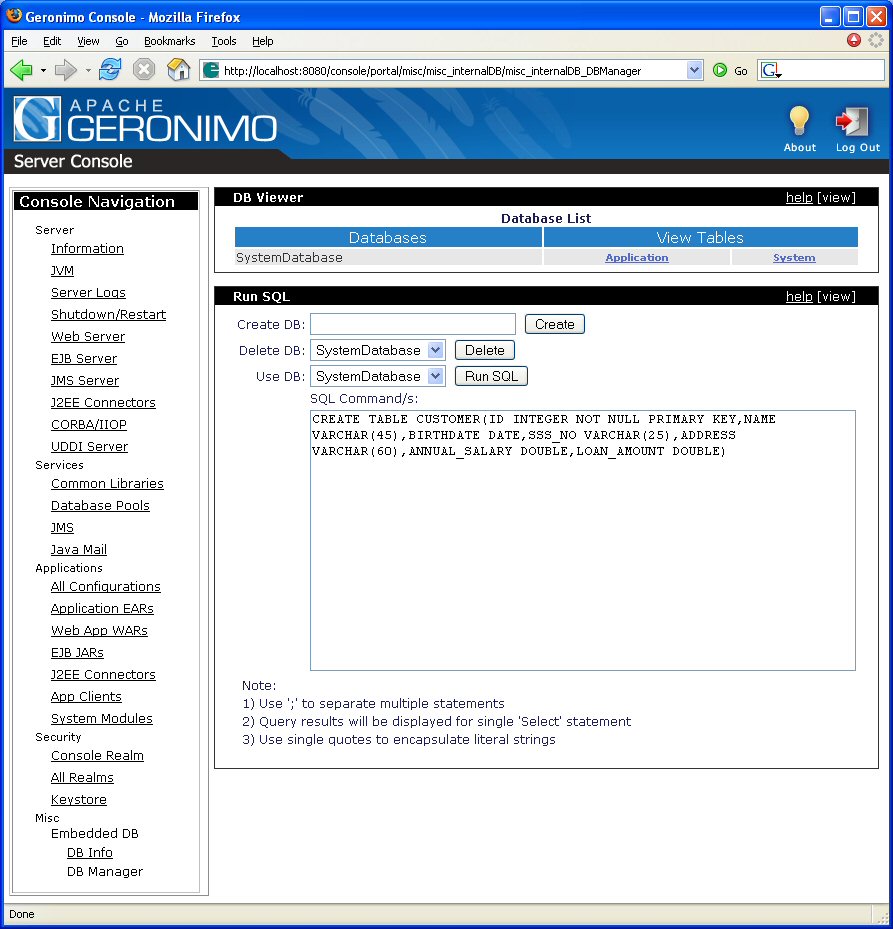The height and width of the screenshot is (929, 893).
Task: Click the browser Forward arrow icon
Action: coord(65,71)
